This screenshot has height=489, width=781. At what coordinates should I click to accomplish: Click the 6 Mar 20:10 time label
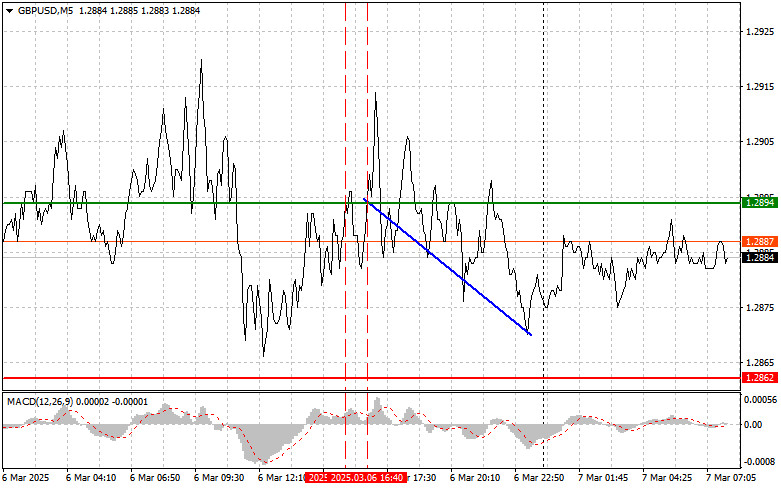click(x=475, y=478)
